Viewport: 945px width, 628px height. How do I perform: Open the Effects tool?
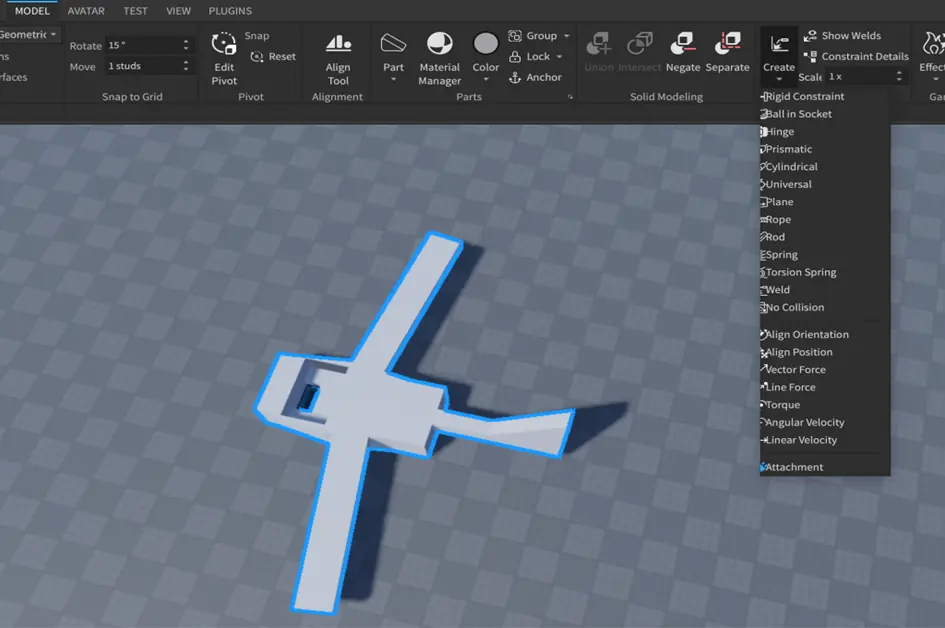pos(933,52)
